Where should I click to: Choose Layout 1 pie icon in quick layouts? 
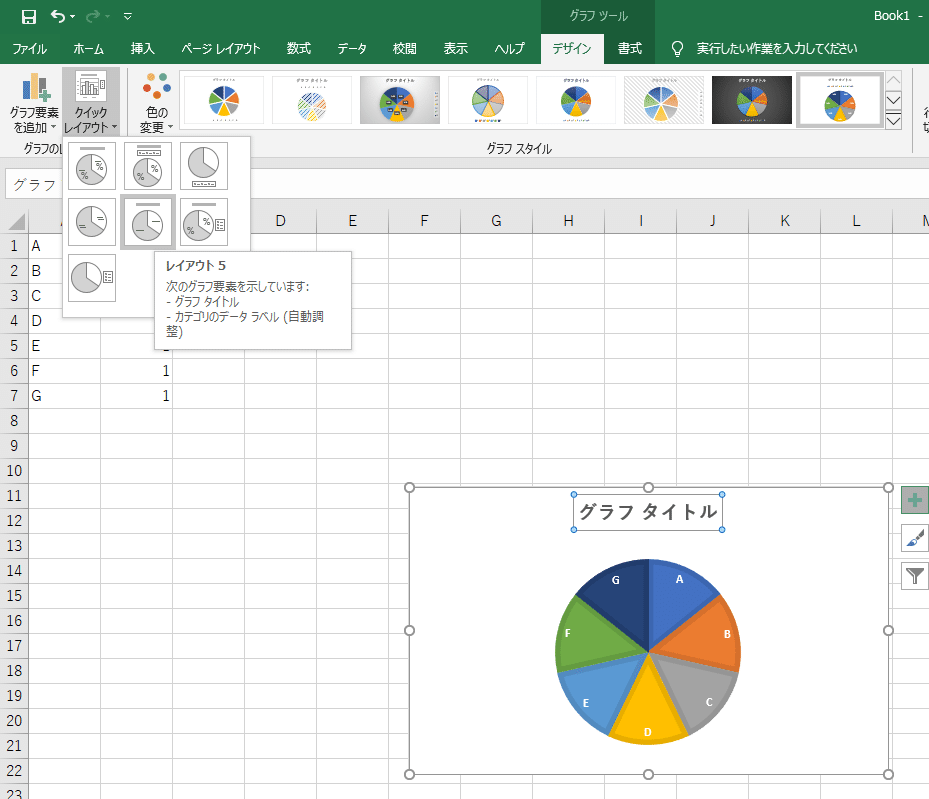pos(92,166)
